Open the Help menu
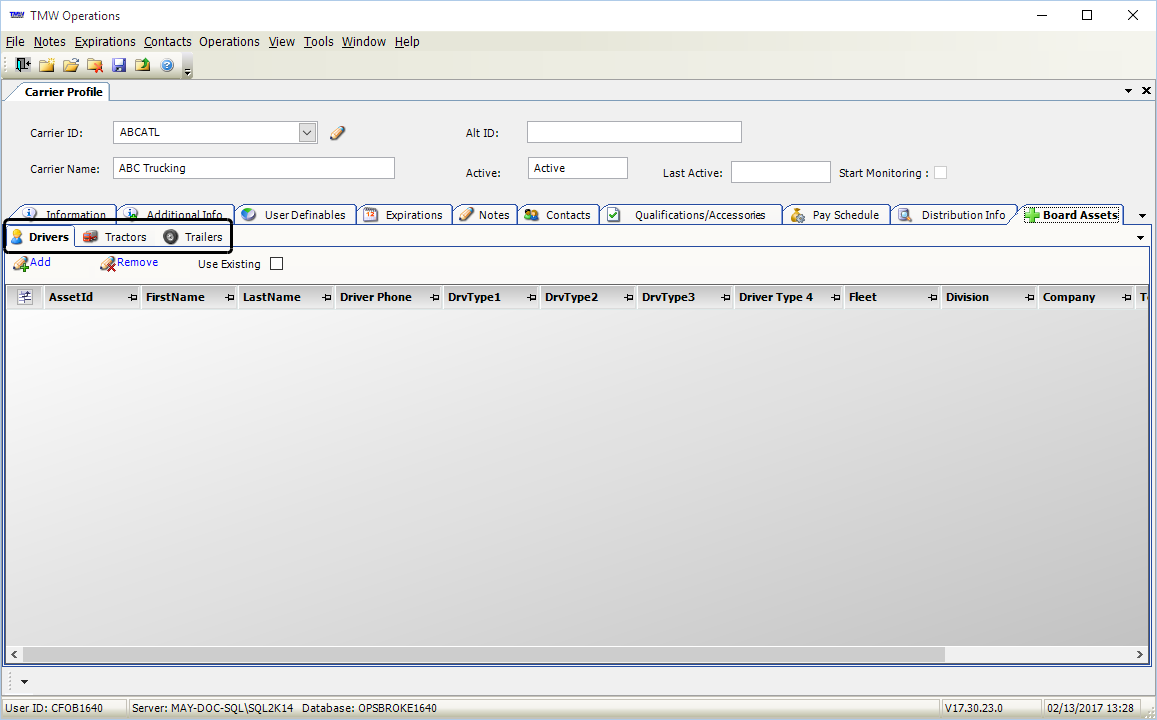Screen dimensions: 1157x720 (407, 42)
